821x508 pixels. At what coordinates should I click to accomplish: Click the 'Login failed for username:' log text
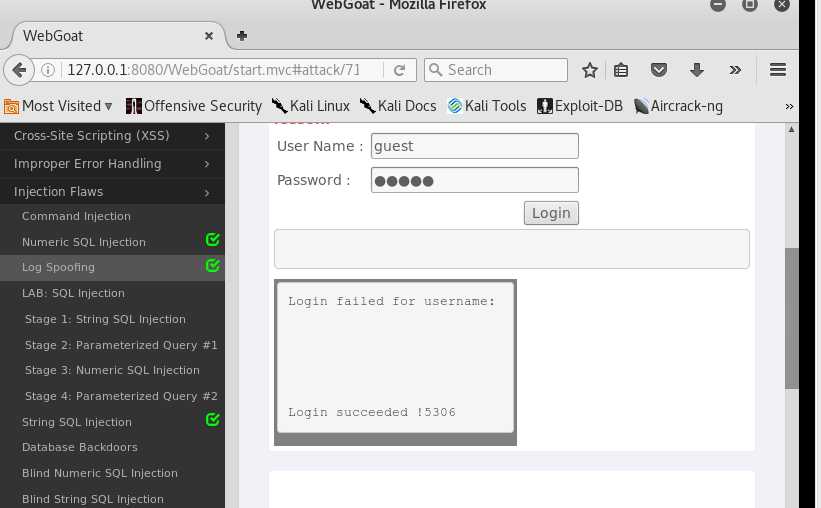(x=391, y=301)
